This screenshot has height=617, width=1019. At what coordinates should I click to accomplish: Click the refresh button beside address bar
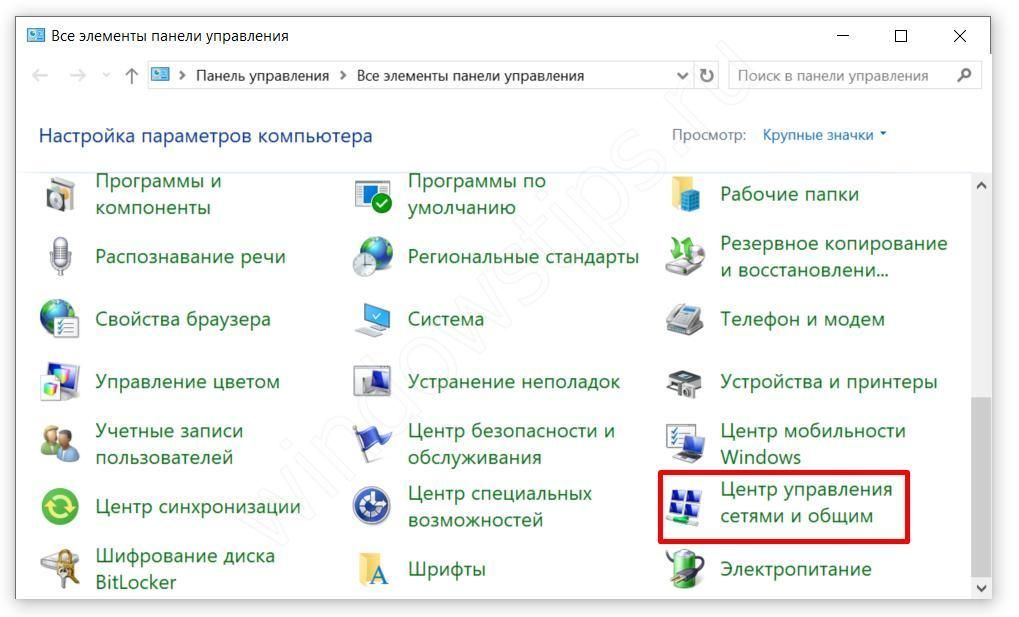708,76
